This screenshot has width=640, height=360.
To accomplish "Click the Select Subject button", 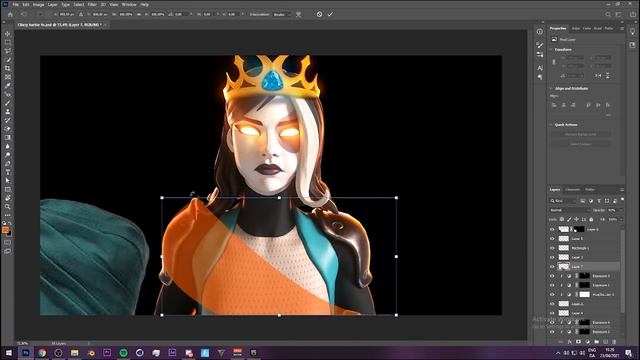I will click(x=581, y=144).
